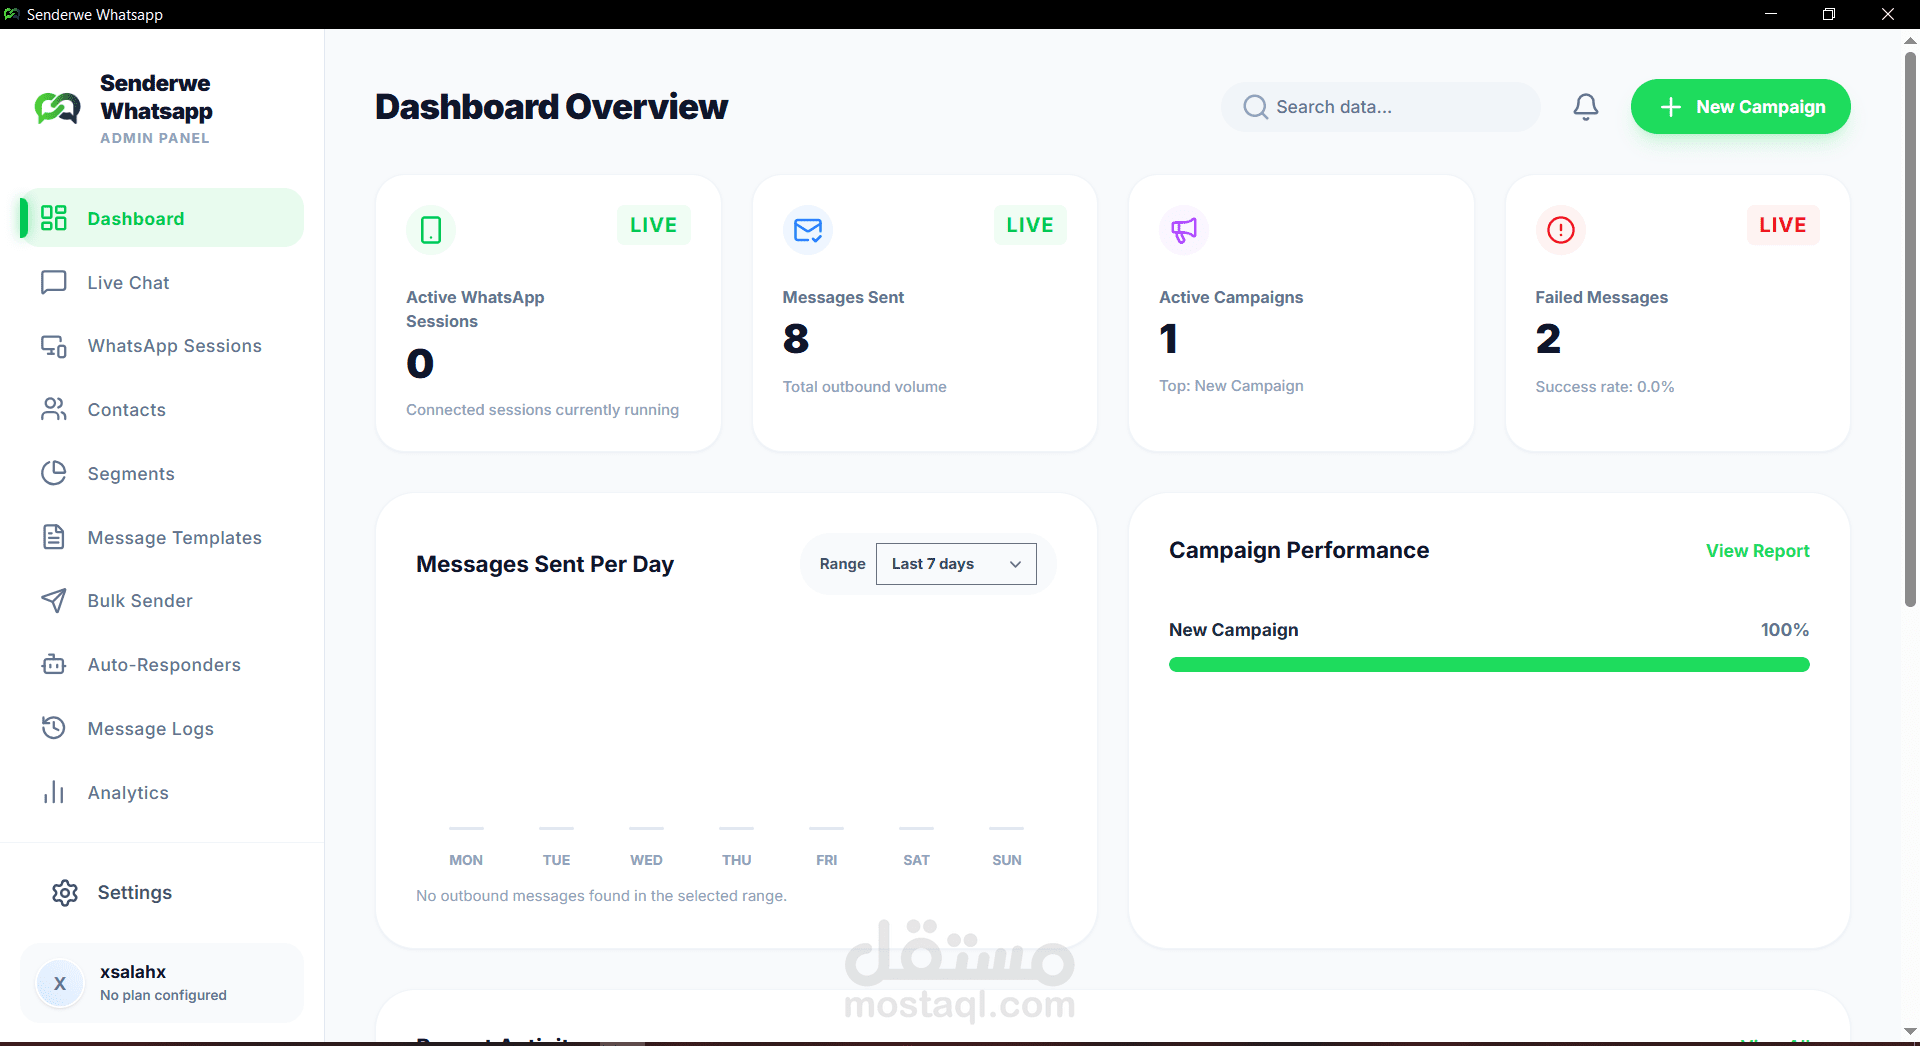The width and height of the screenshot is (1920, 1046).
Task: Go to Live Chat page
Action: 162,282
